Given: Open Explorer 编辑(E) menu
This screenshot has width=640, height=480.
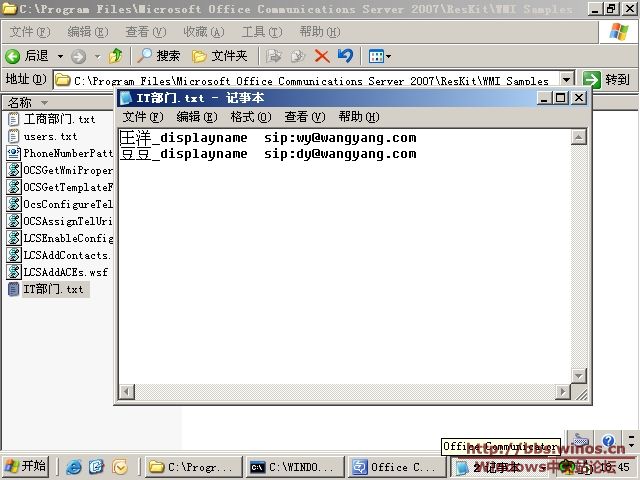Looking at the screenshot, I should pyautogui.click(x=88, y=32).
